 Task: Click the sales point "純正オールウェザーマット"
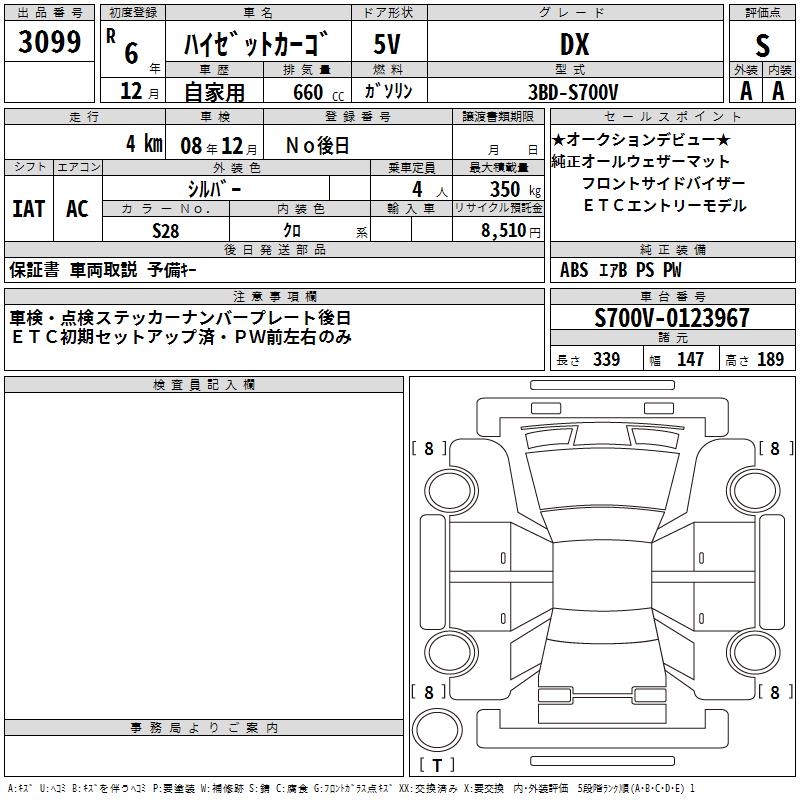click(641, 161)
